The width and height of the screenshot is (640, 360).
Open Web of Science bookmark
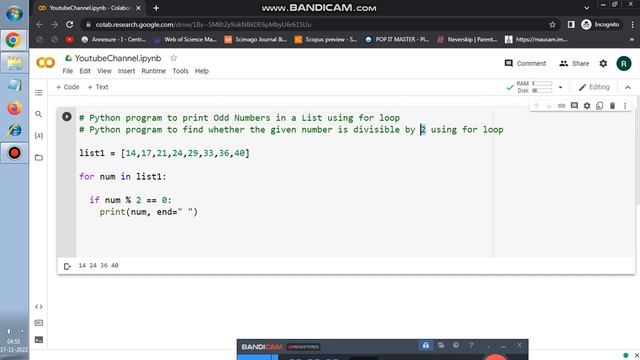pyautogui.click(x=186, y=40)
